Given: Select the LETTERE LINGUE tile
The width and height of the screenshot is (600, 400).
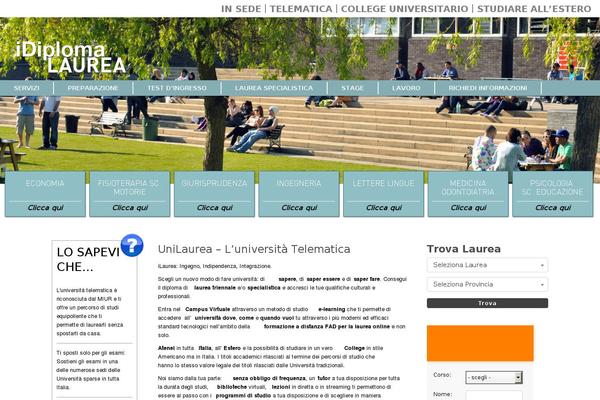Looking at the screenshot, I should (383, 194).
